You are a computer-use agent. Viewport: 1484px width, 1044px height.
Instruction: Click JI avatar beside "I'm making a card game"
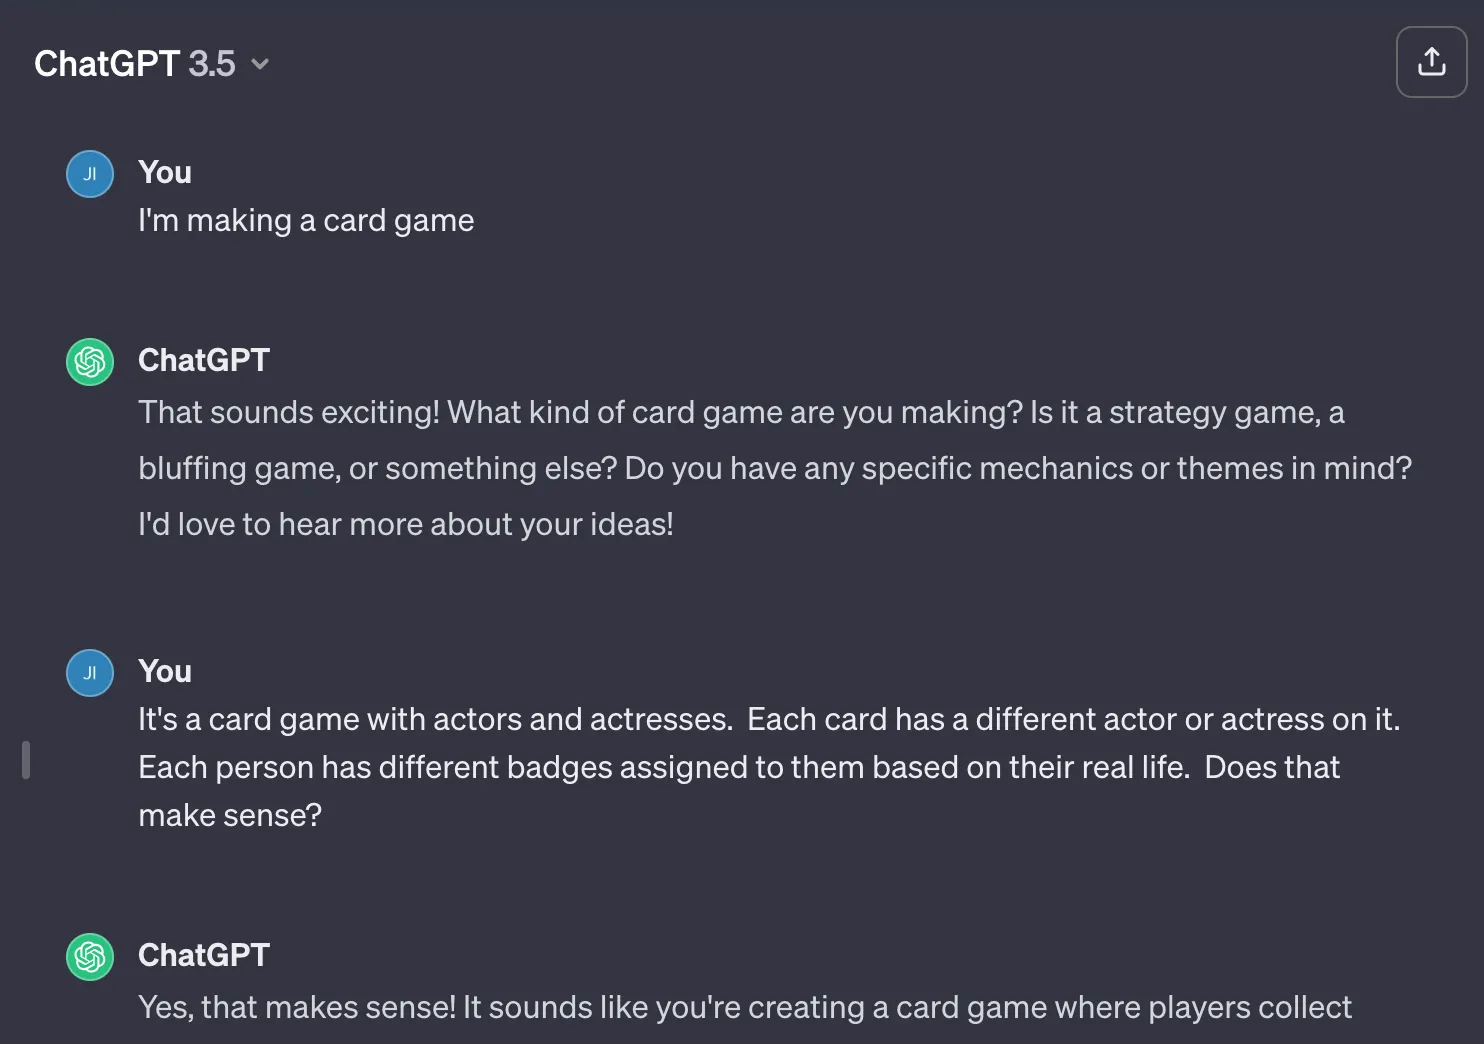point(90,174)
